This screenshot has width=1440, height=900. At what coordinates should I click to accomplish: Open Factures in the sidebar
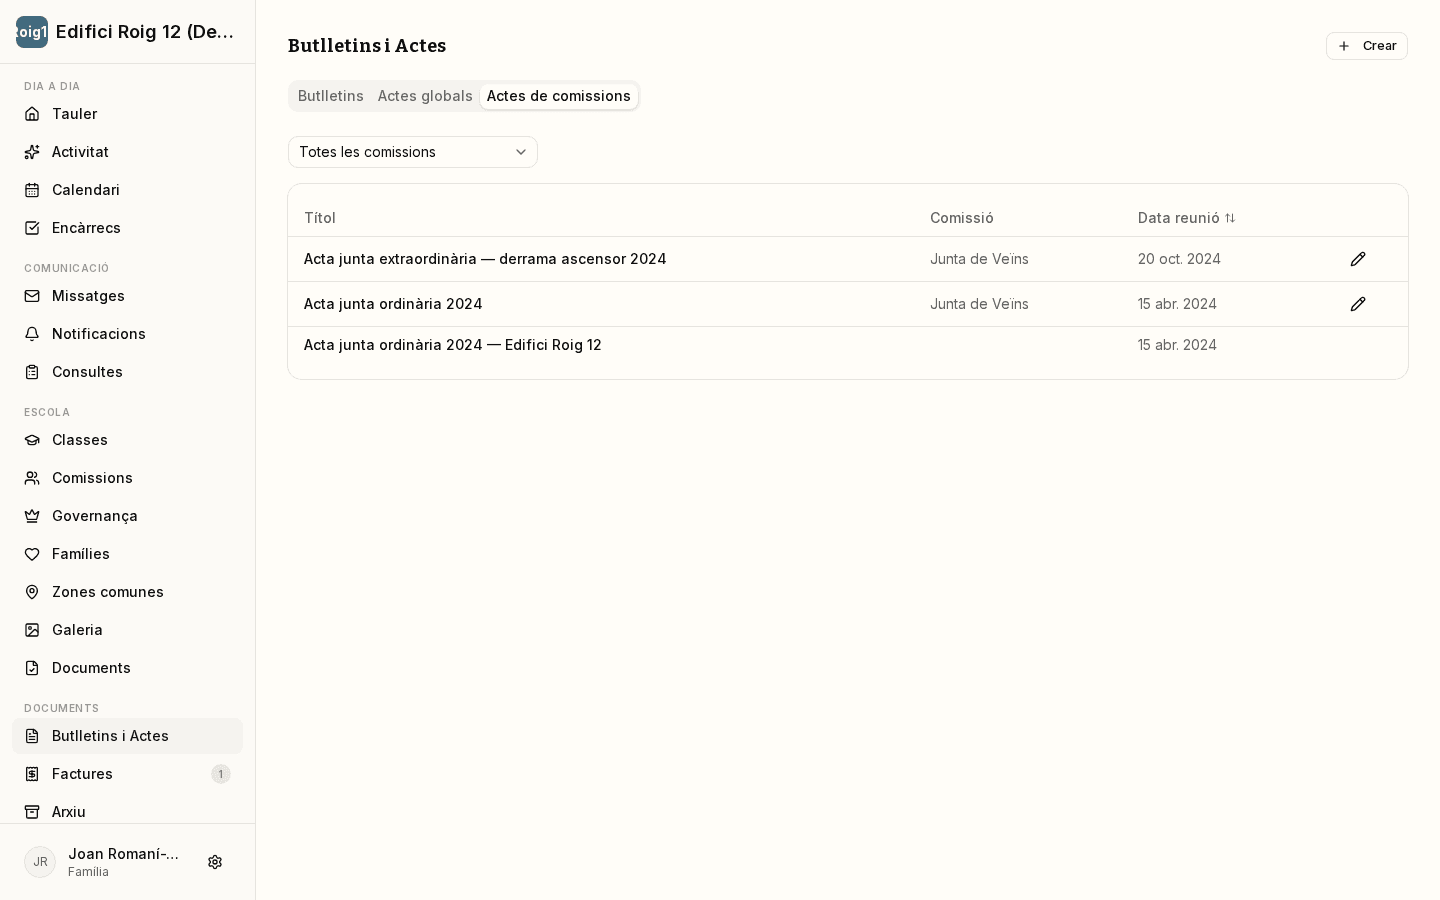tap(127, 774)
